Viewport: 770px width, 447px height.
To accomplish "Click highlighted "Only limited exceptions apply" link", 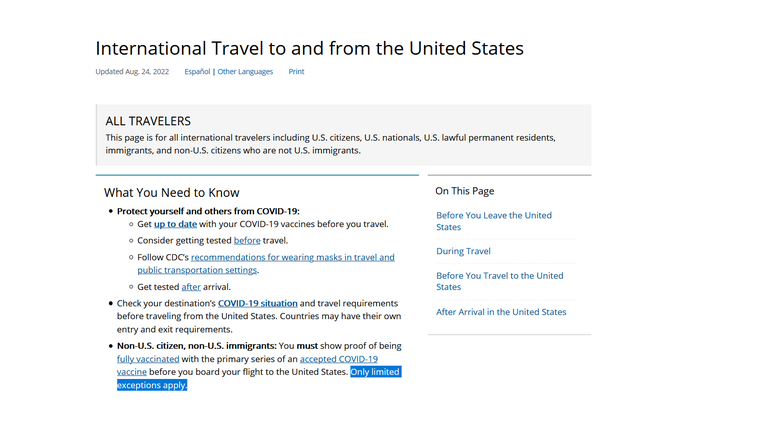I will (375, 372).
